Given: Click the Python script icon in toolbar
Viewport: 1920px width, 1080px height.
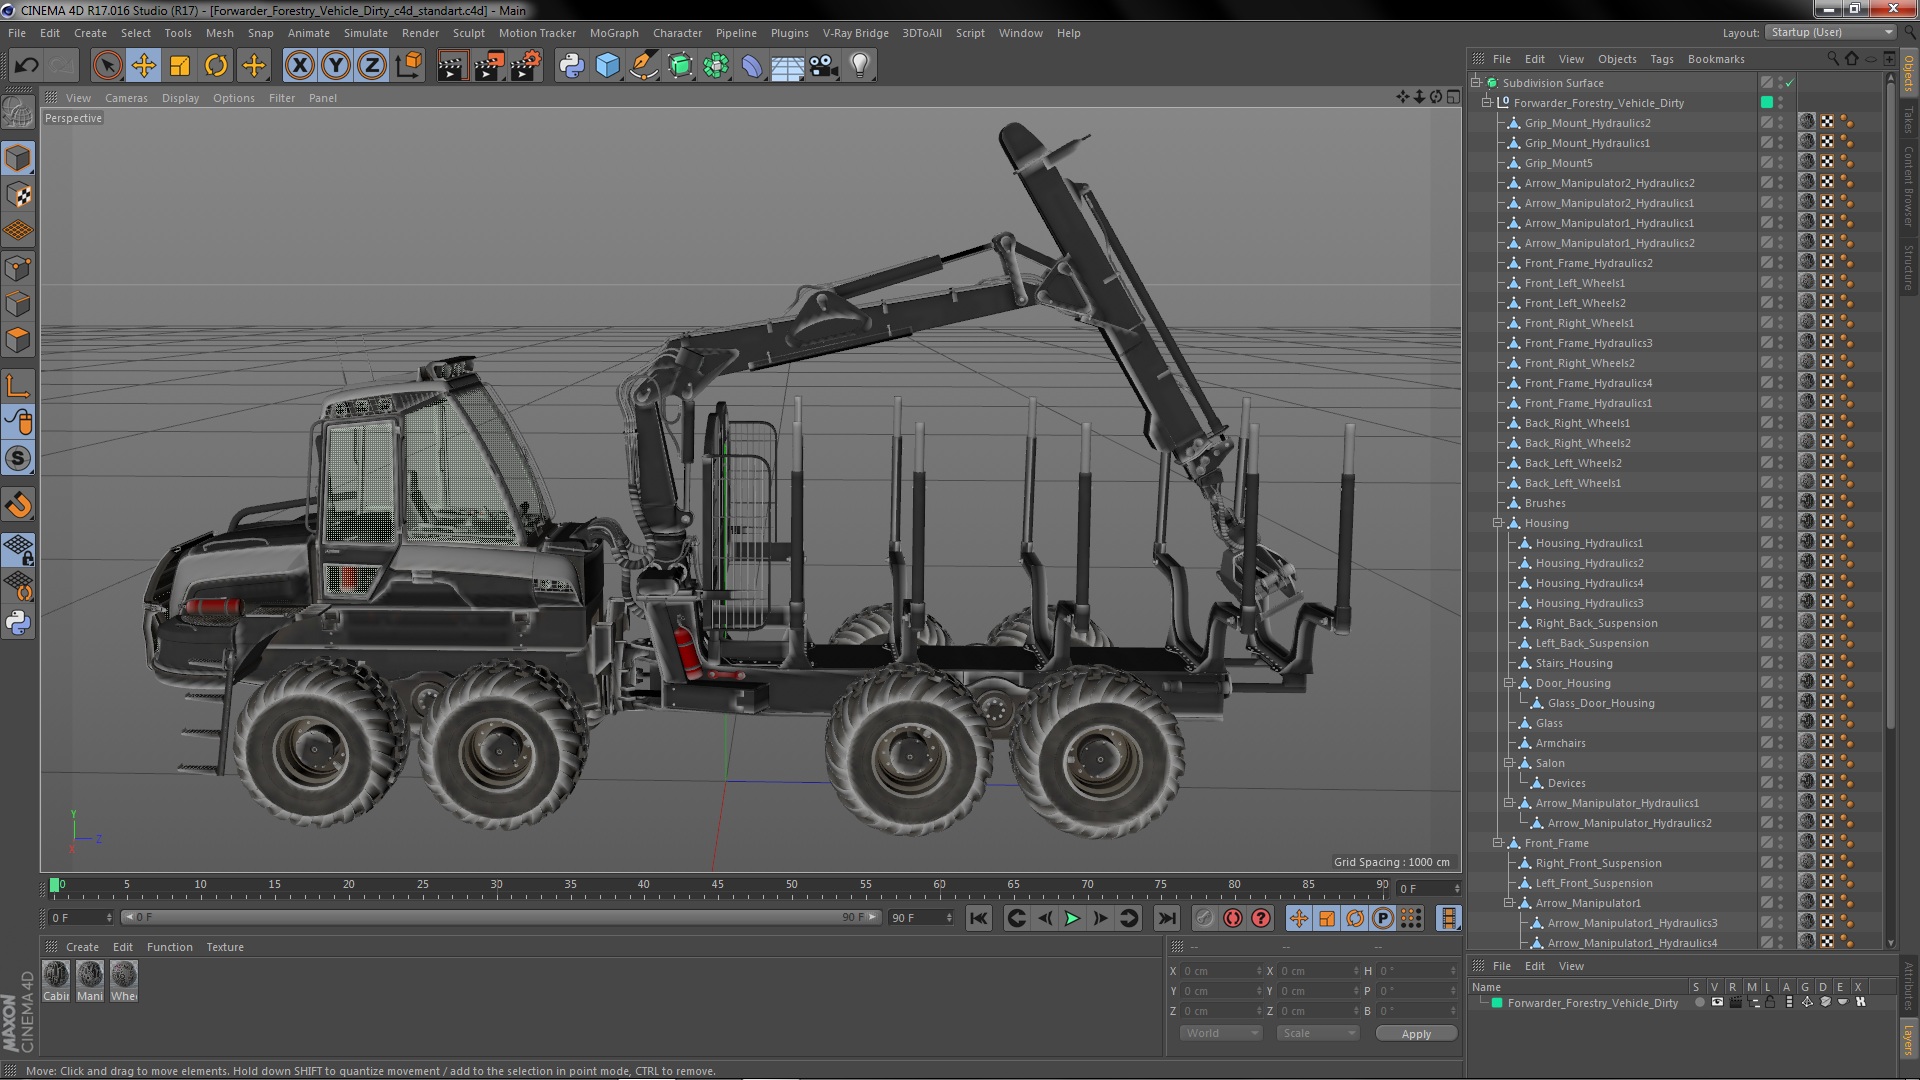Looking at the screenshot, I should point(571,66).
